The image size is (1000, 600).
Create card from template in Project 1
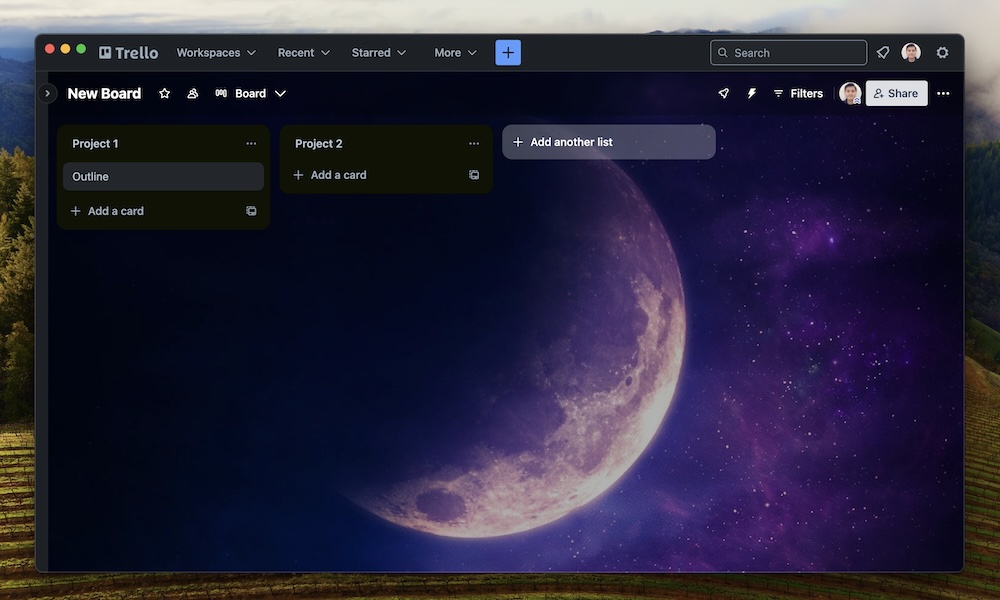(251, 211)
